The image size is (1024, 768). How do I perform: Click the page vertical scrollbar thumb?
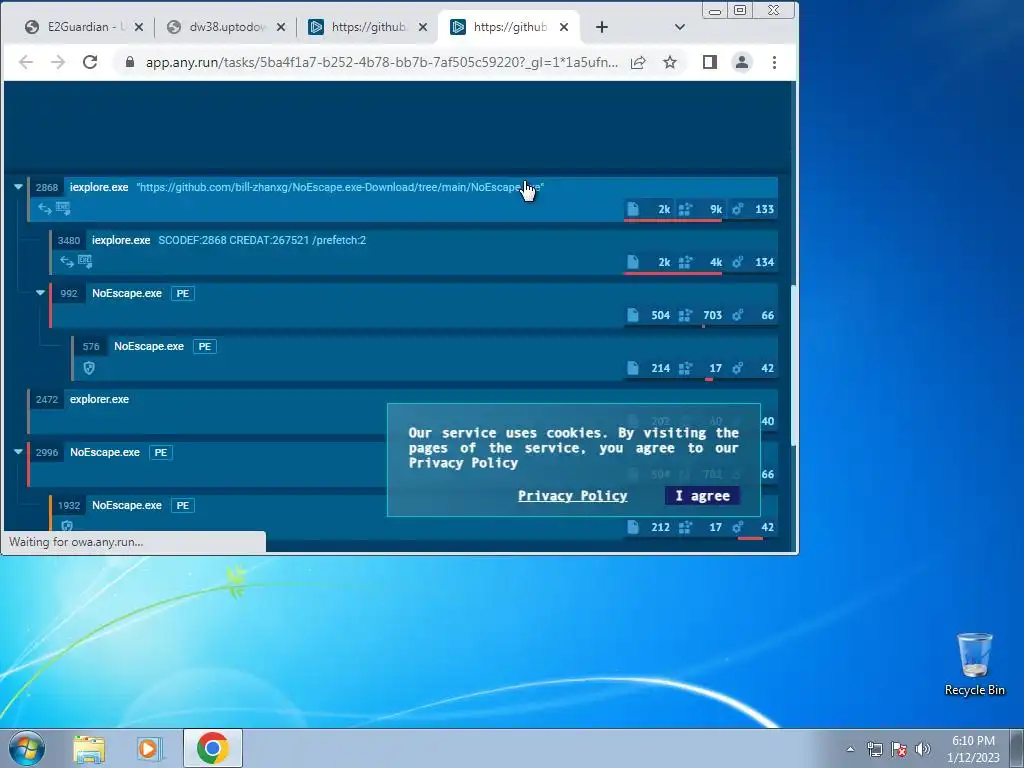794,365
